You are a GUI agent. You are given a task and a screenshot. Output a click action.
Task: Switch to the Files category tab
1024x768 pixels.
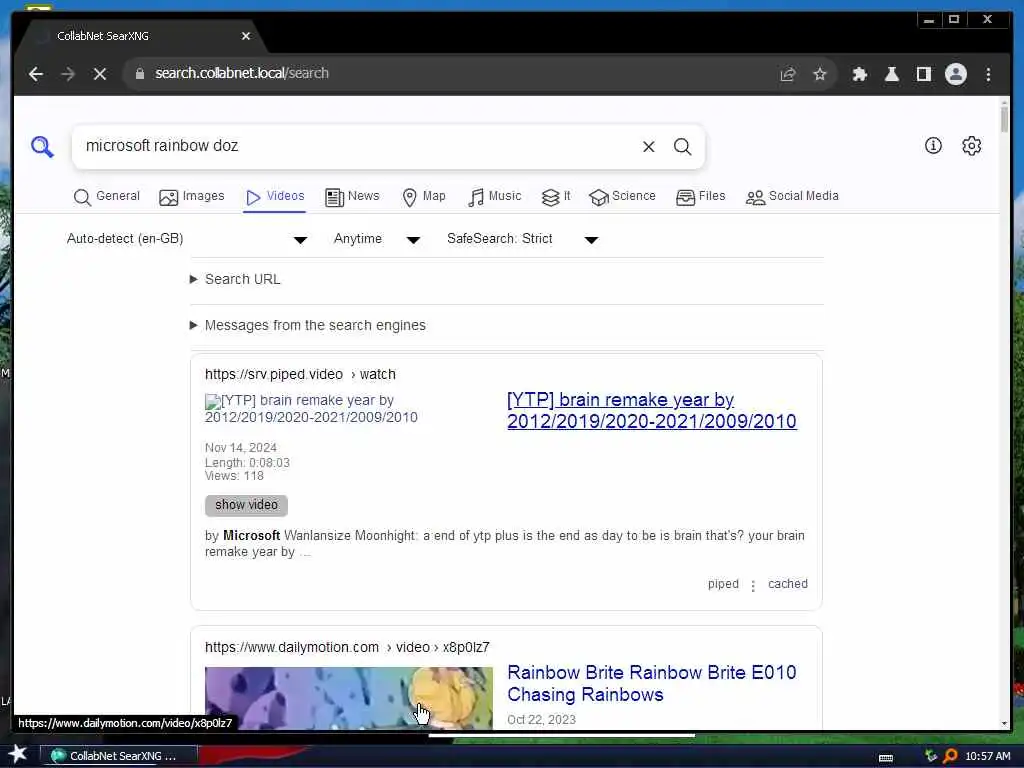click(x=701, y=197)
